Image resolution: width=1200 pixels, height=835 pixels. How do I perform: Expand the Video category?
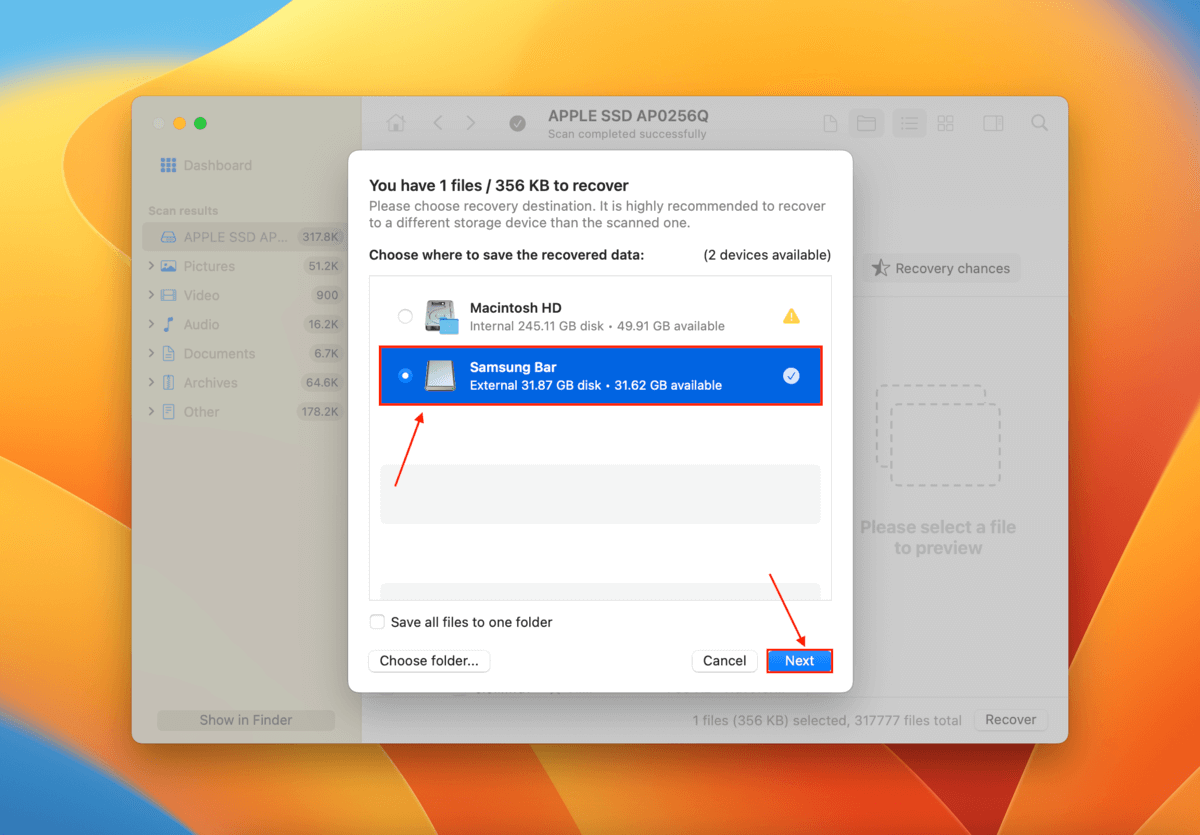151,295
